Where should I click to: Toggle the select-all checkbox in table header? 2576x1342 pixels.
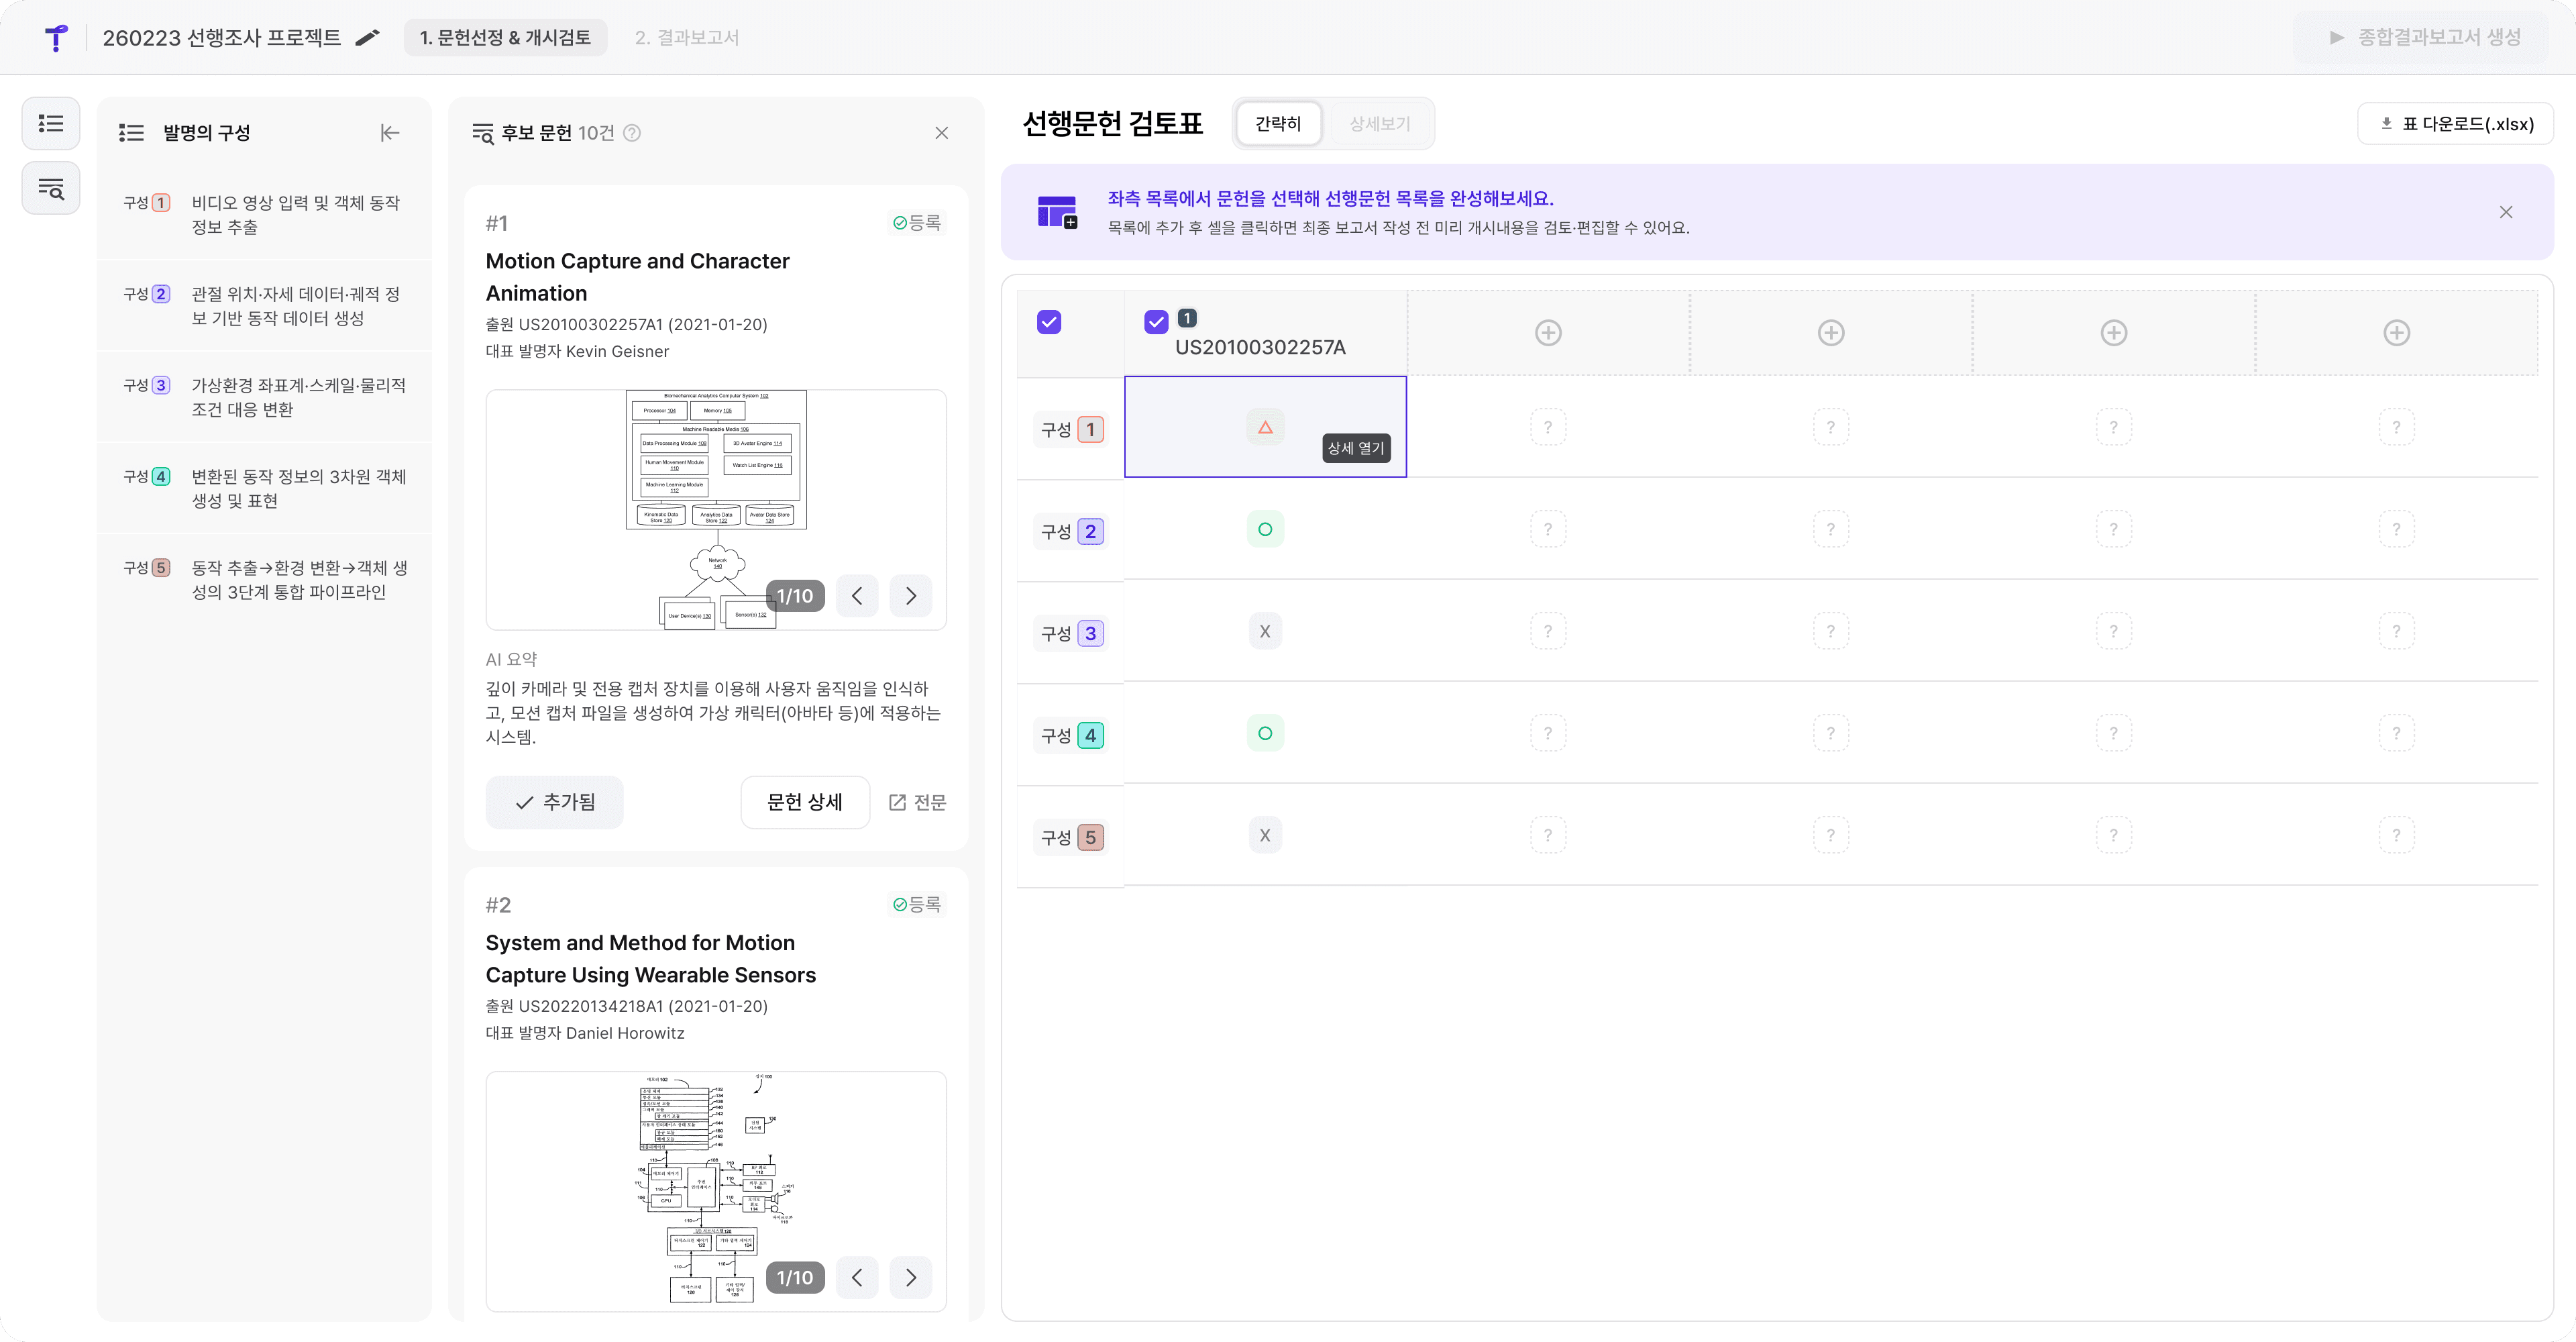pos(1048,322)
